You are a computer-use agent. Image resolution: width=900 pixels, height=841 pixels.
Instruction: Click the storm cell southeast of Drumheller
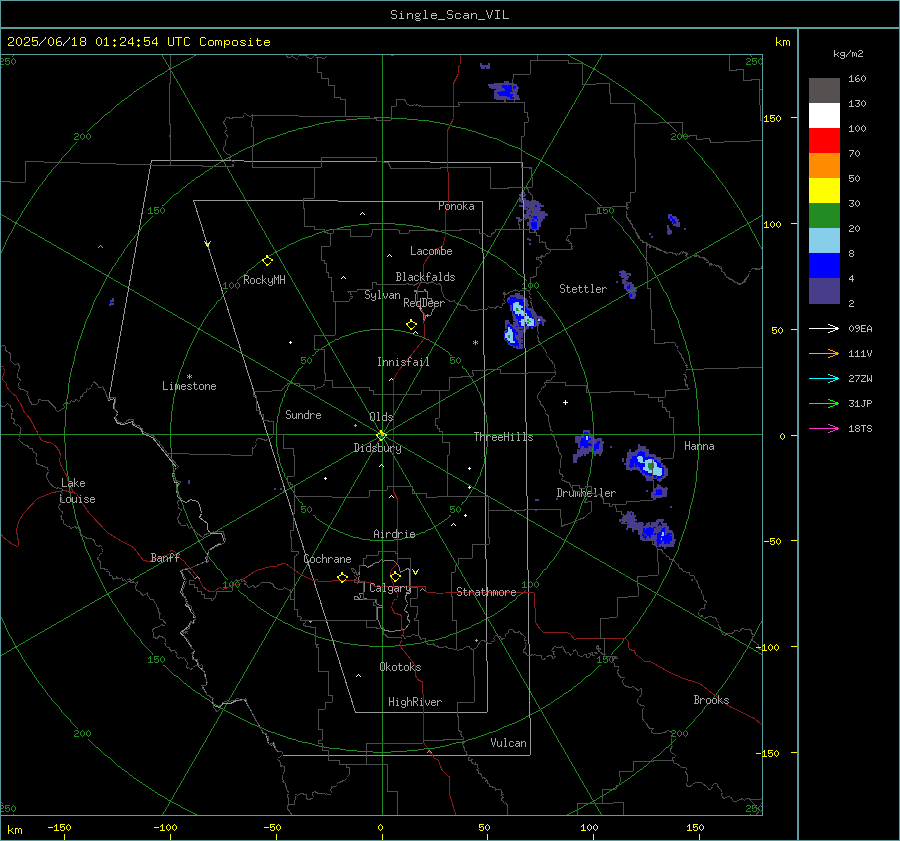pyautogui.click(x=650, y=529)
